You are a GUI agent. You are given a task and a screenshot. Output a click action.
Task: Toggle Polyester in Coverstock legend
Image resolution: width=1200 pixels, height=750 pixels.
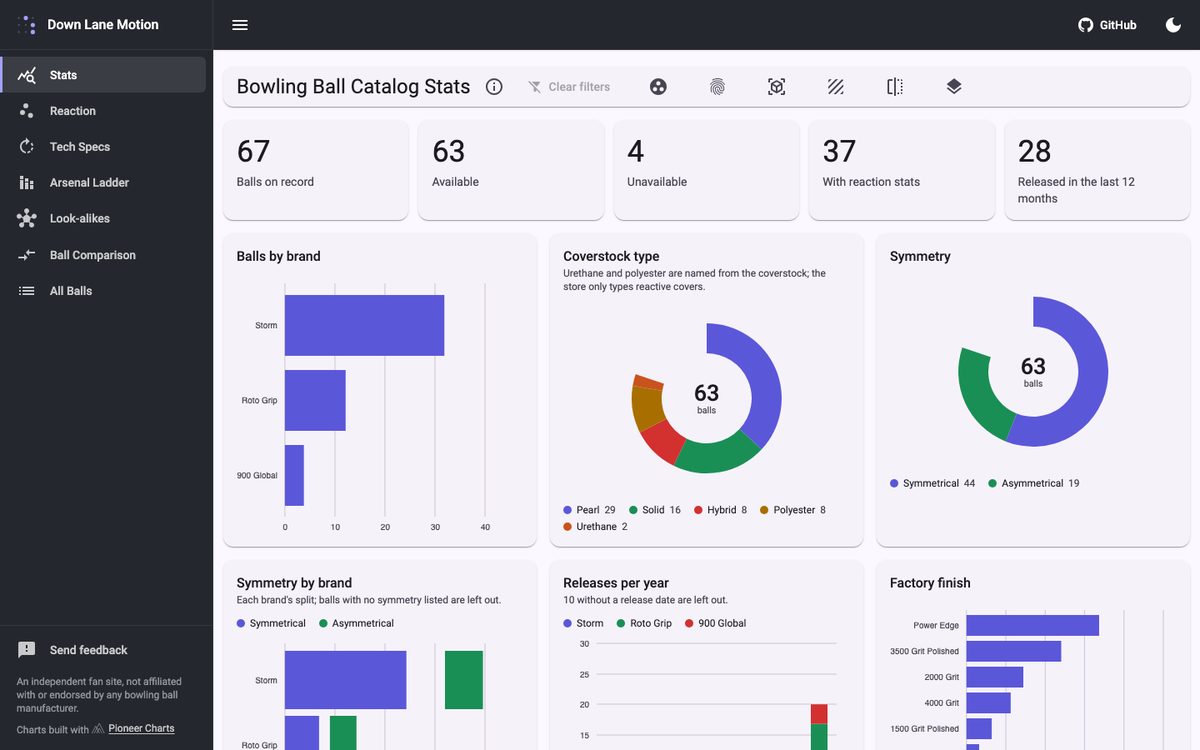coord(793,510)
